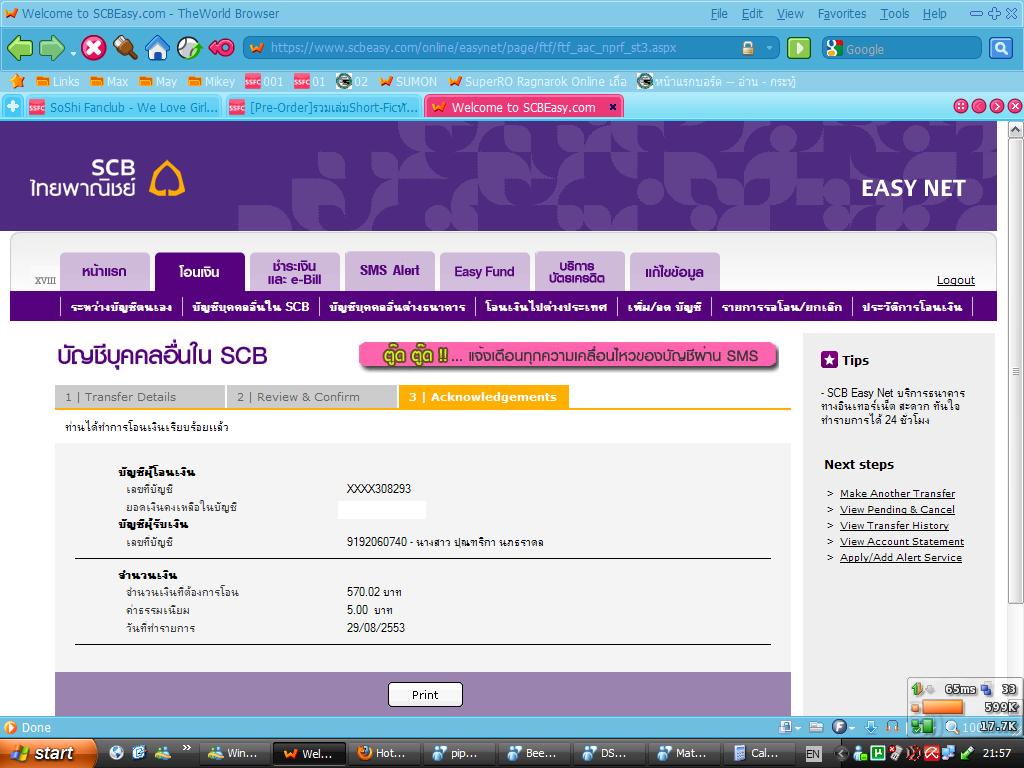Open the Help menu
Viewport: 1024px width, 768px height.
(x=935, y=14)
